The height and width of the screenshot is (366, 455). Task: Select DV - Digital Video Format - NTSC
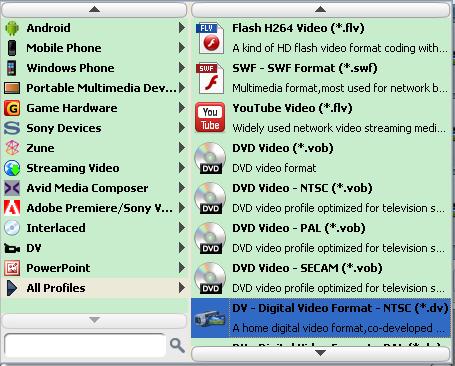(x=321, y=318)
